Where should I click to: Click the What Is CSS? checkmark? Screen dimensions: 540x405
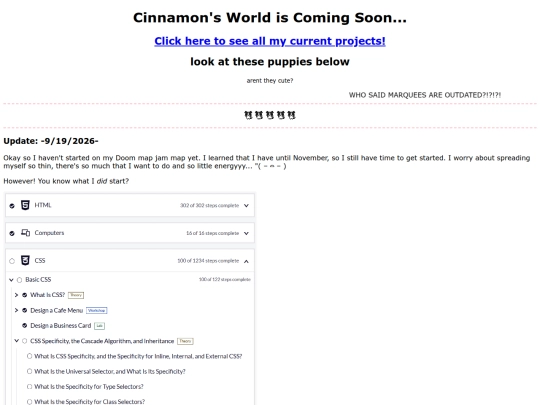tap(24, 295)
